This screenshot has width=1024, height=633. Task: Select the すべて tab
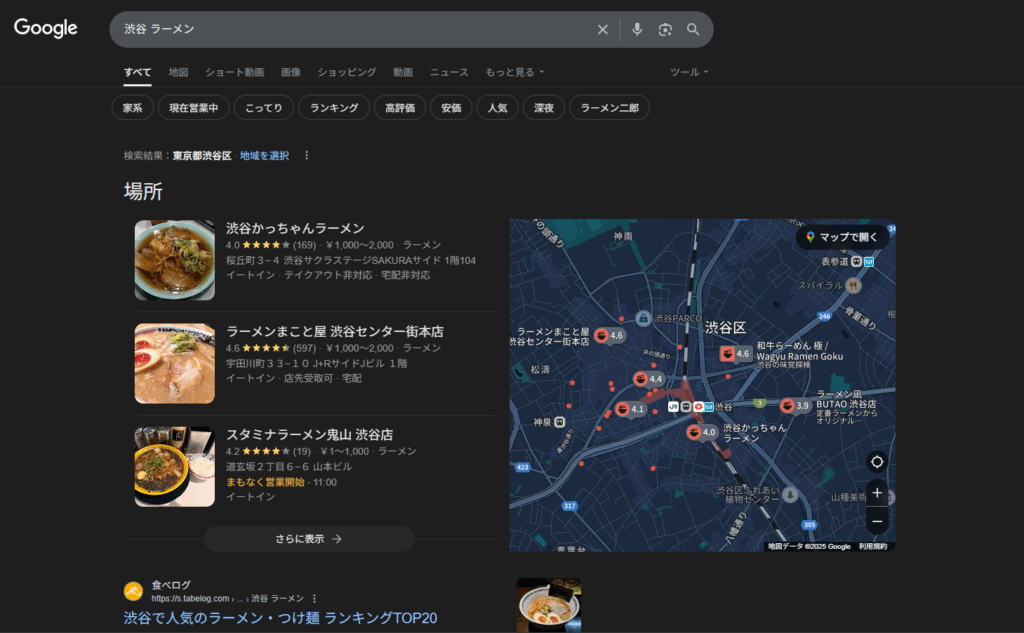(x=138, y=72)
